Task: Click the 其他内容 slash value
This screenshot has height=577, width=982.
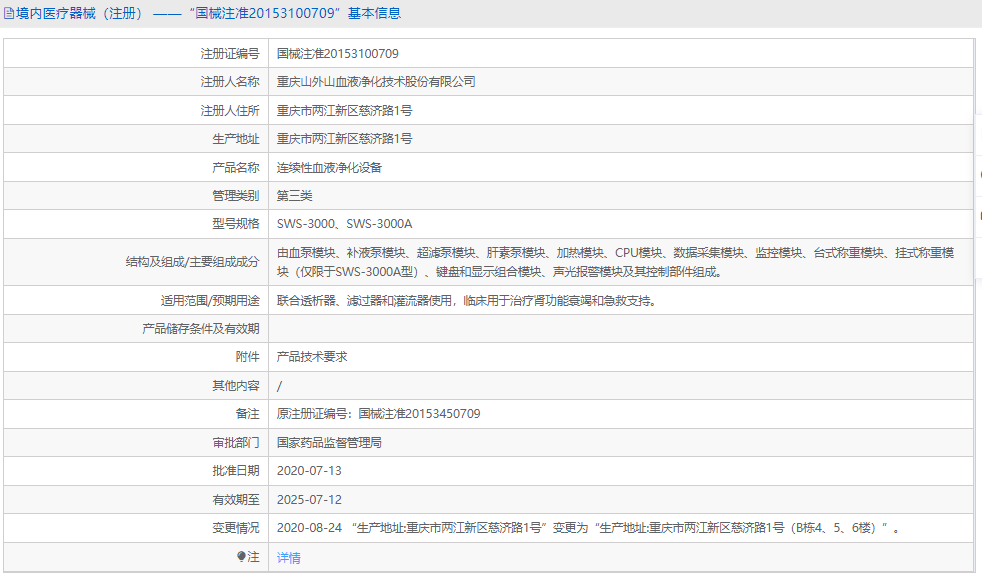Action: click(x=279, y=386)
